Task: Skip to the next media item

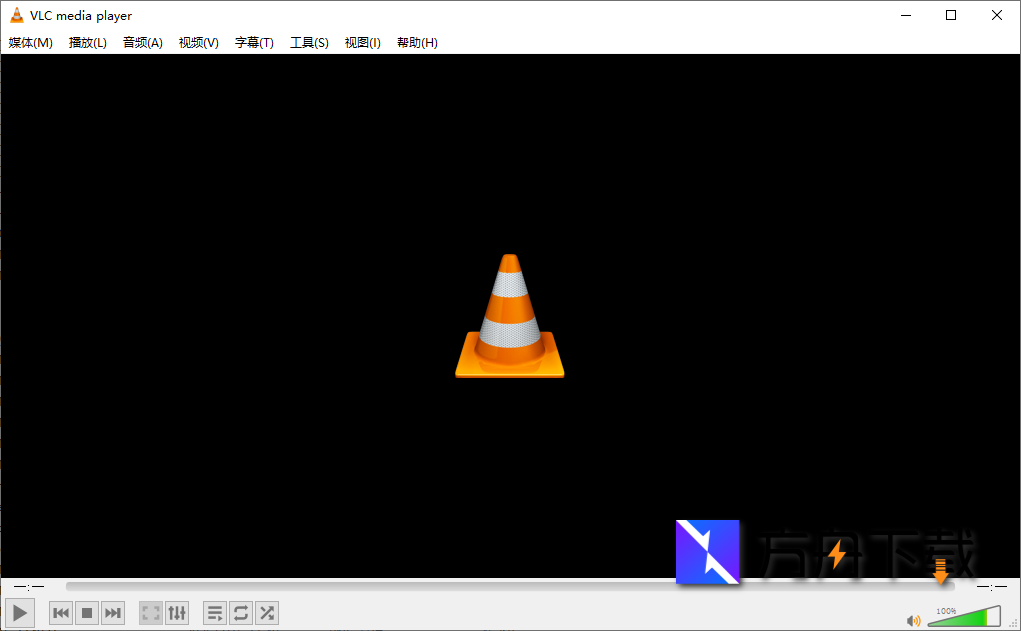Action: point(112,612)
